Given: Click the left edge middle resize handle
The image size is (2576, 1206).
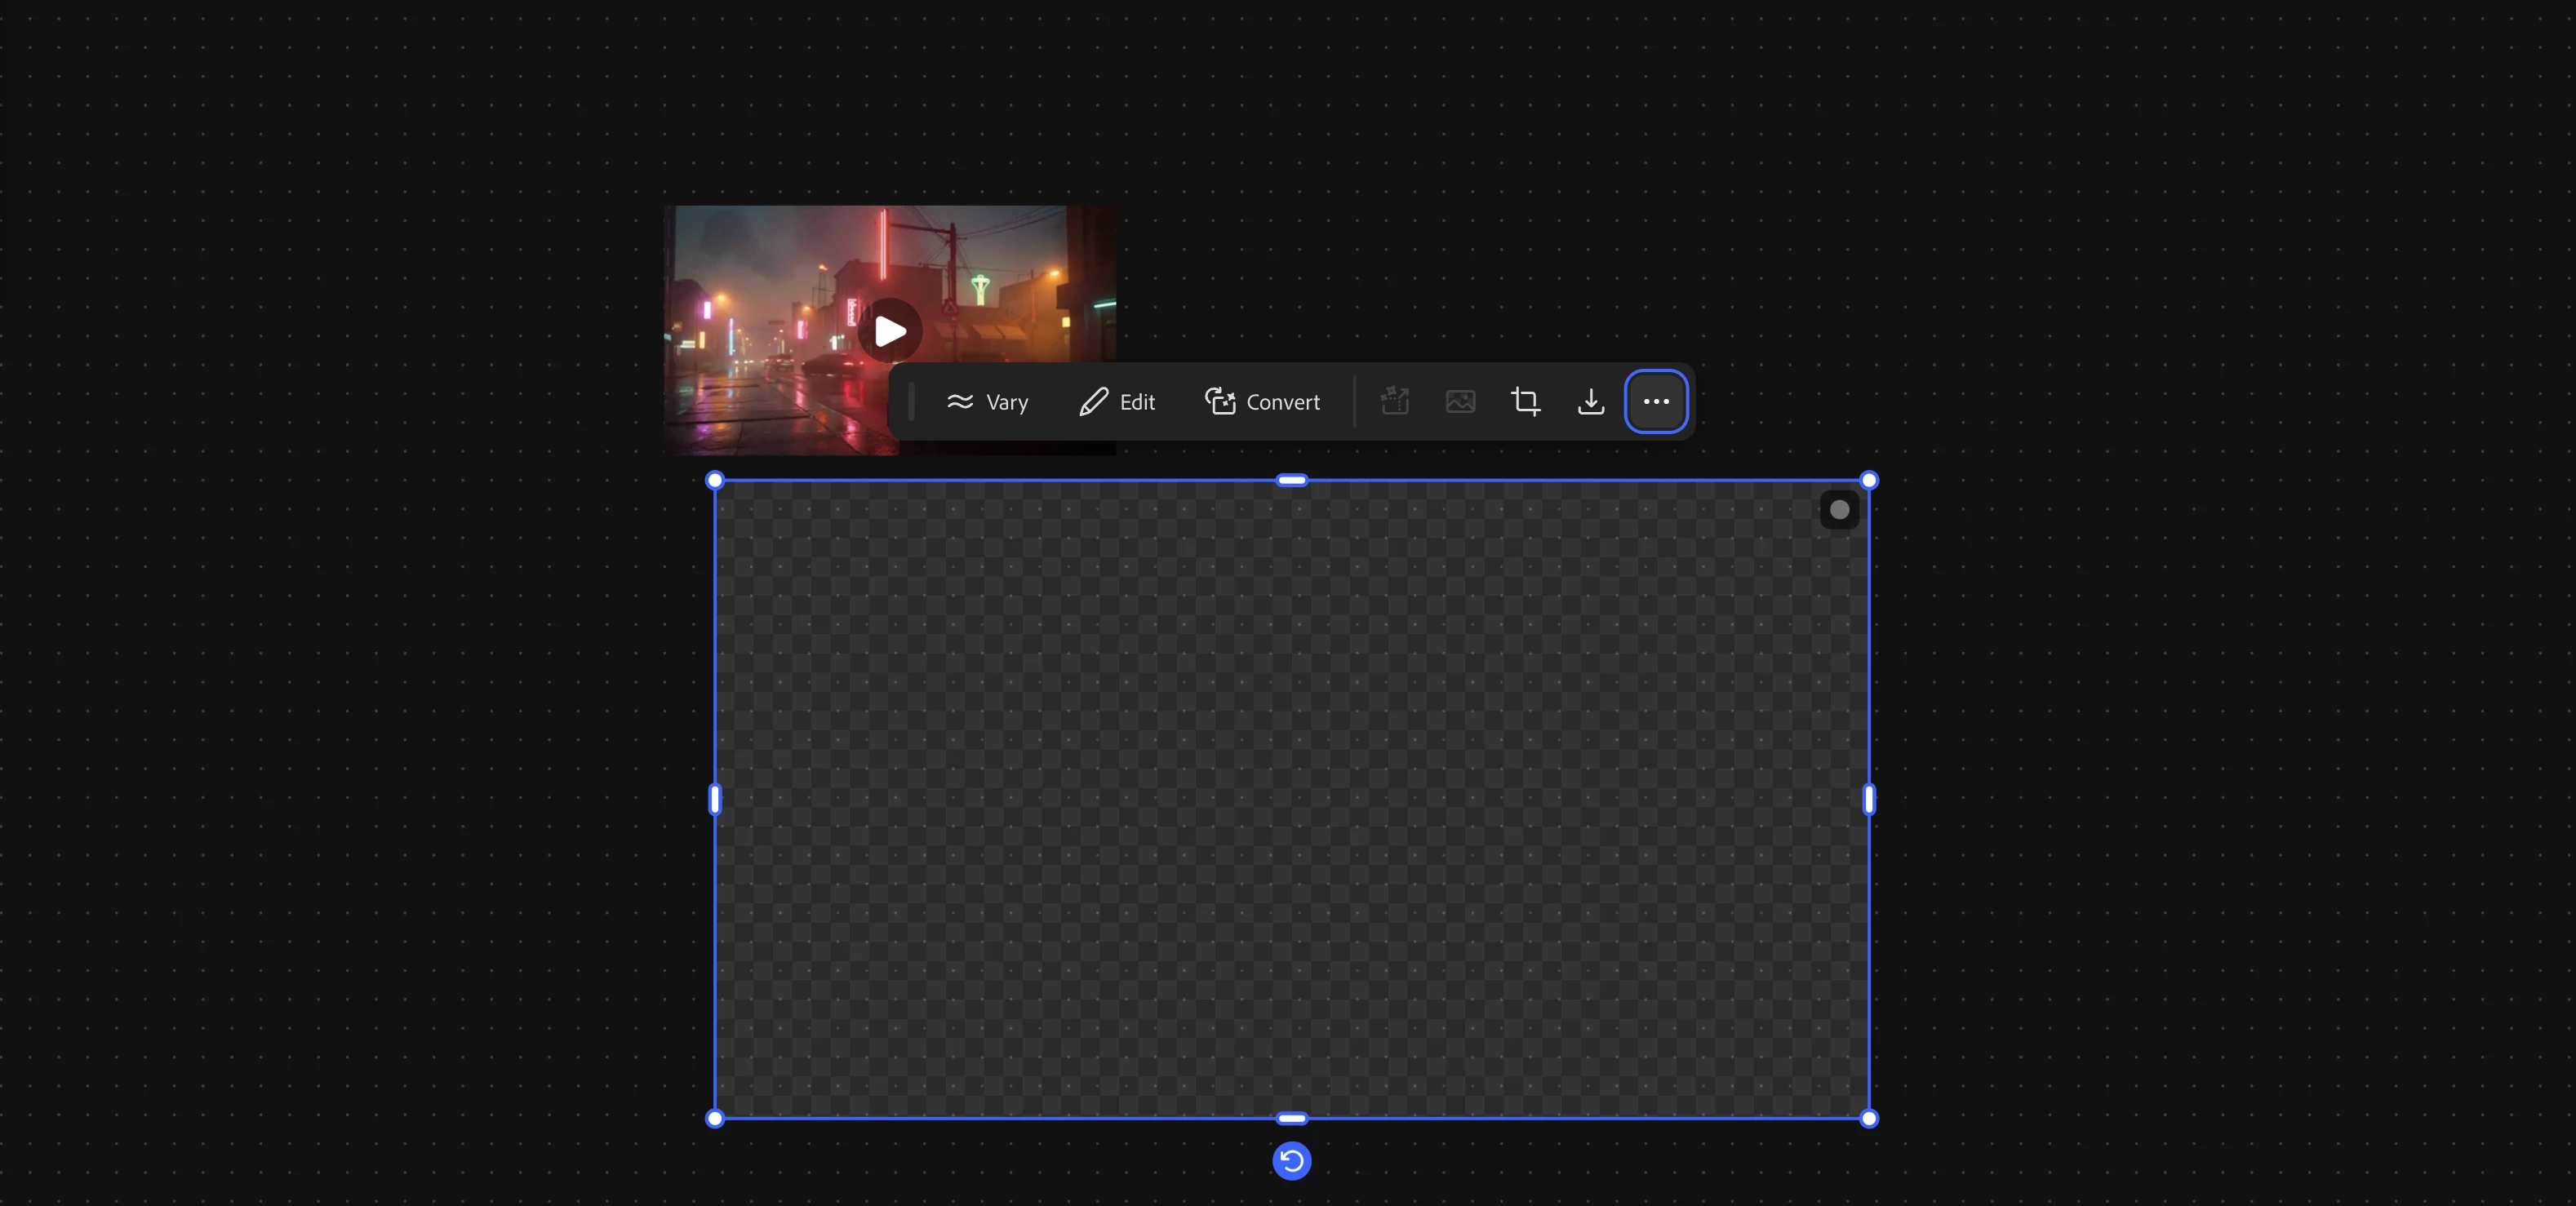Looking at the screenshot, I should tap(714, 800).
